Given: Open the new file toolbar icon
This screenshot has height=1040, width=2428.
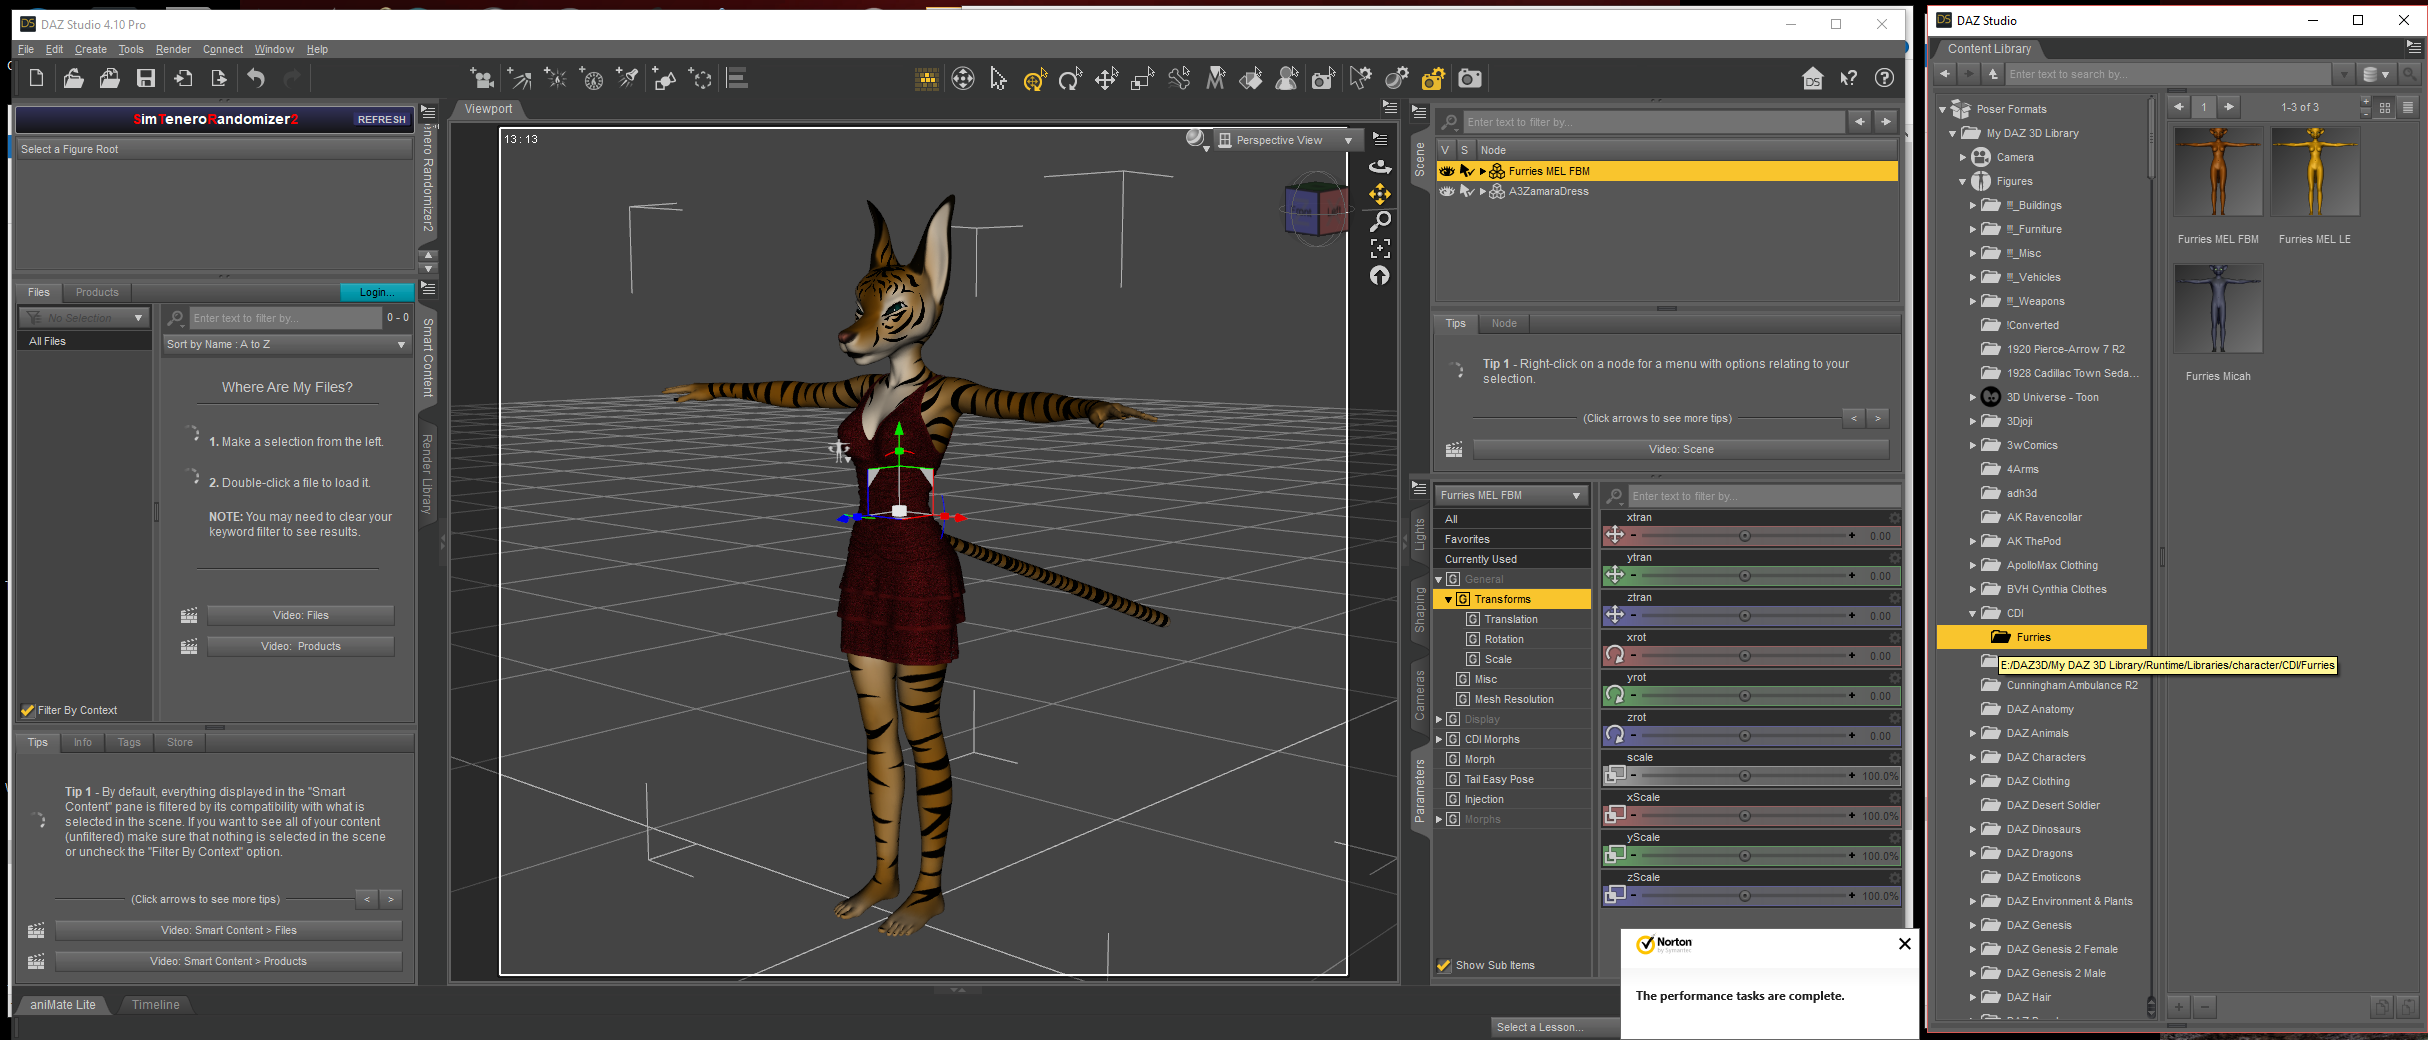Looking at the screenshot, I should pos(37,79).
